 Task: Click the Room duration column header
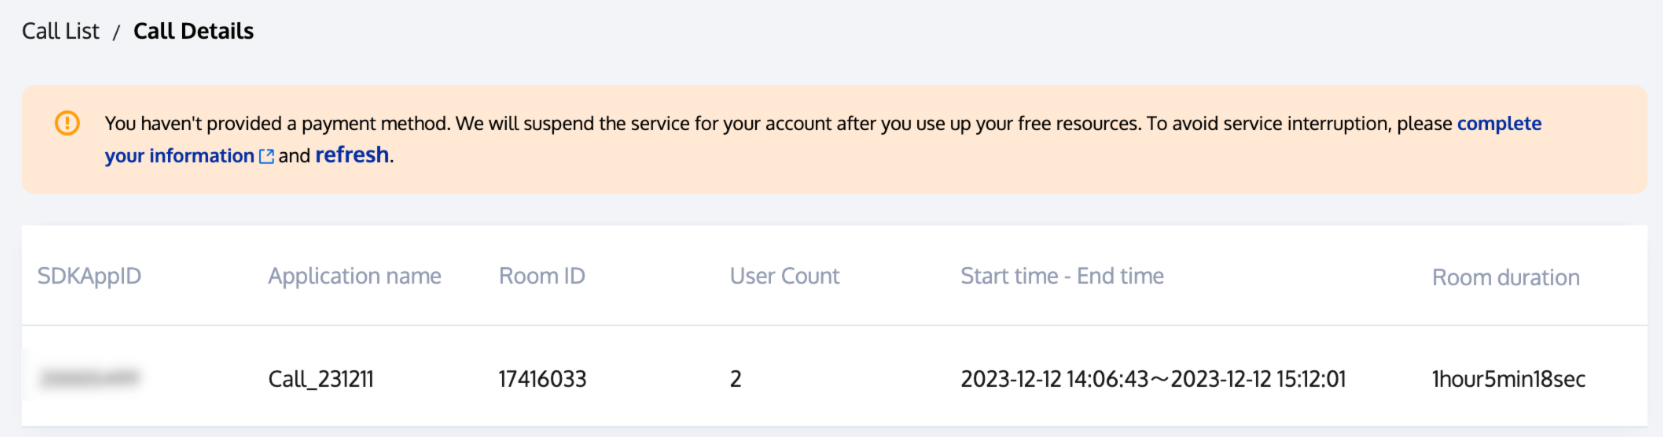coord(1505,277)
